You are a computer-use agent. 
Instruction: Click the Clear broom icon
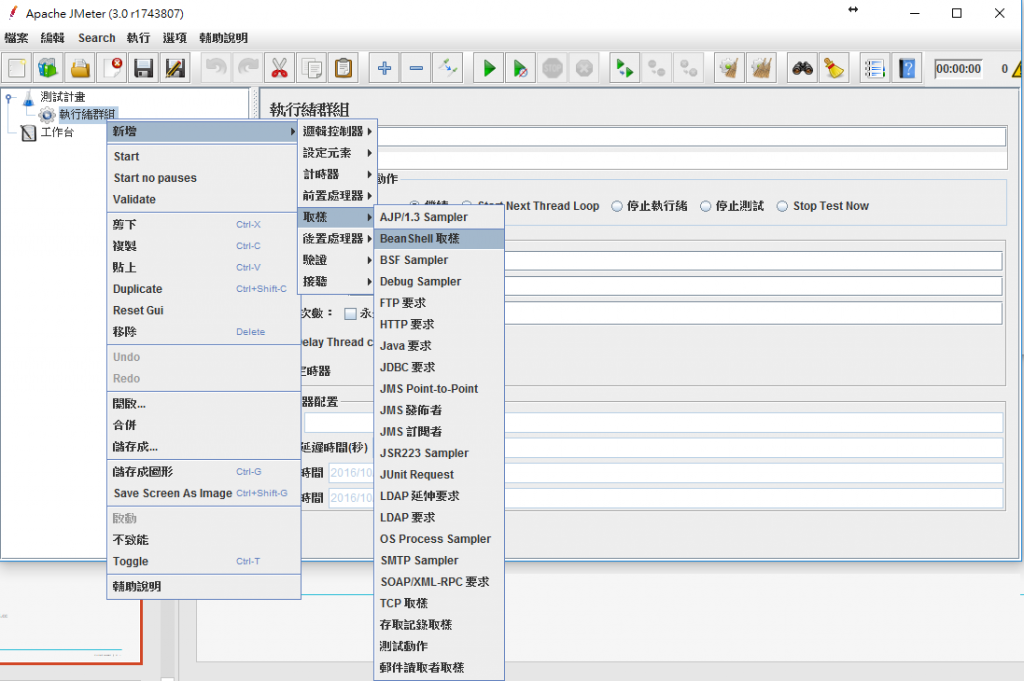[729, 69]
